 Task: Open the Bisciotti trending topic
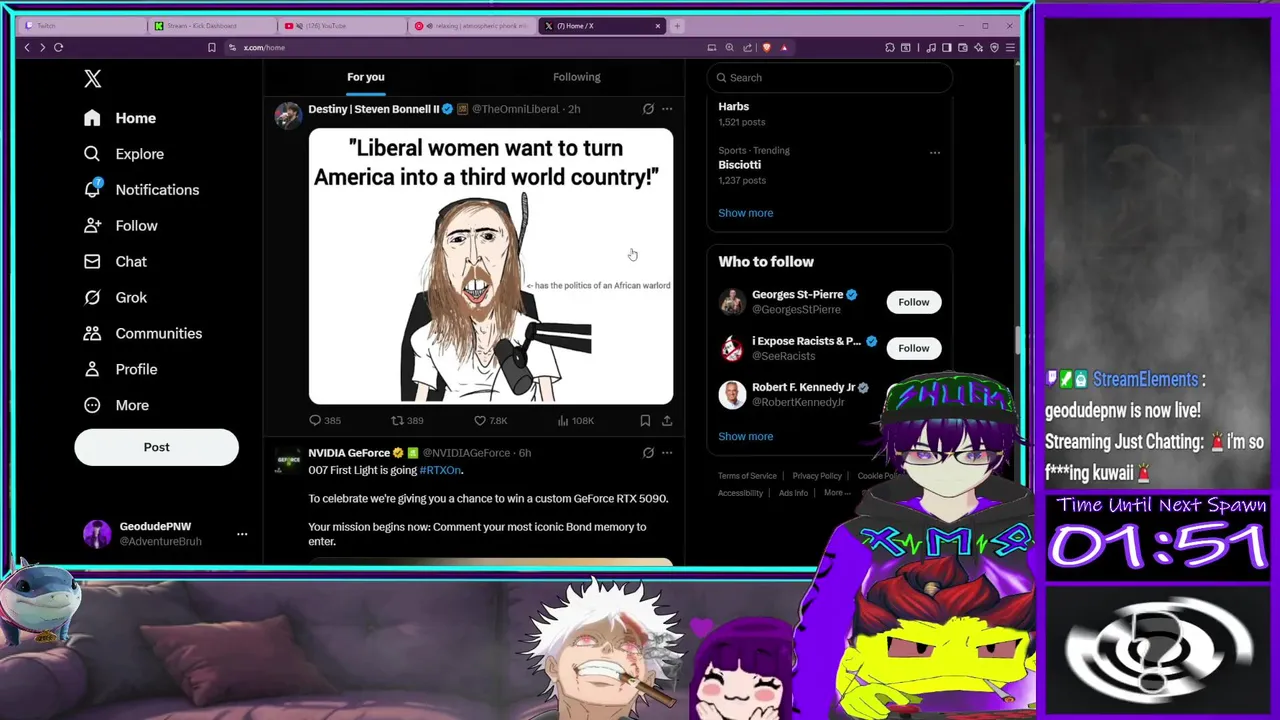click(x=739, y=165)
